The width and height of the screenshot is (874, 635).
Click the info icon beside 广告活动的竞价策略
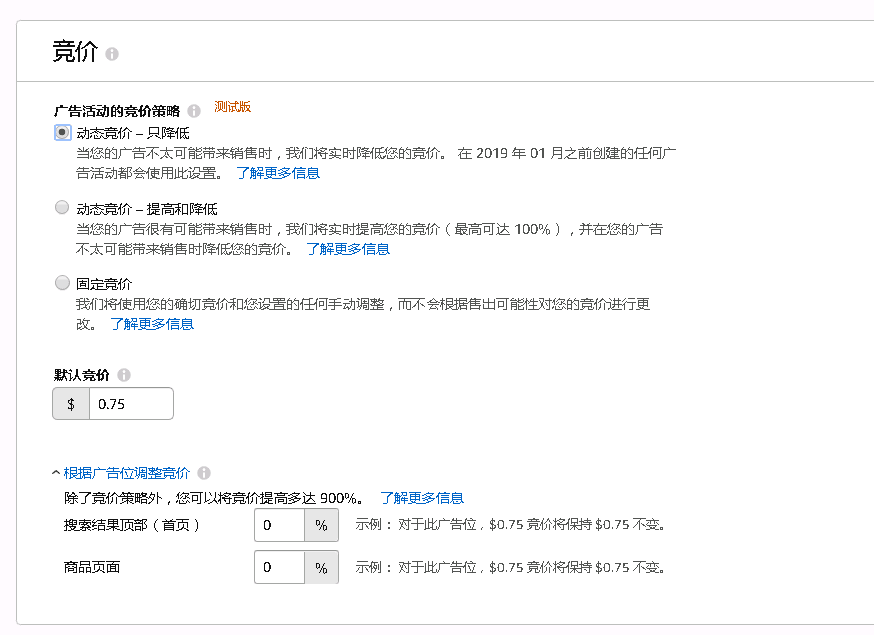point(194,109)
